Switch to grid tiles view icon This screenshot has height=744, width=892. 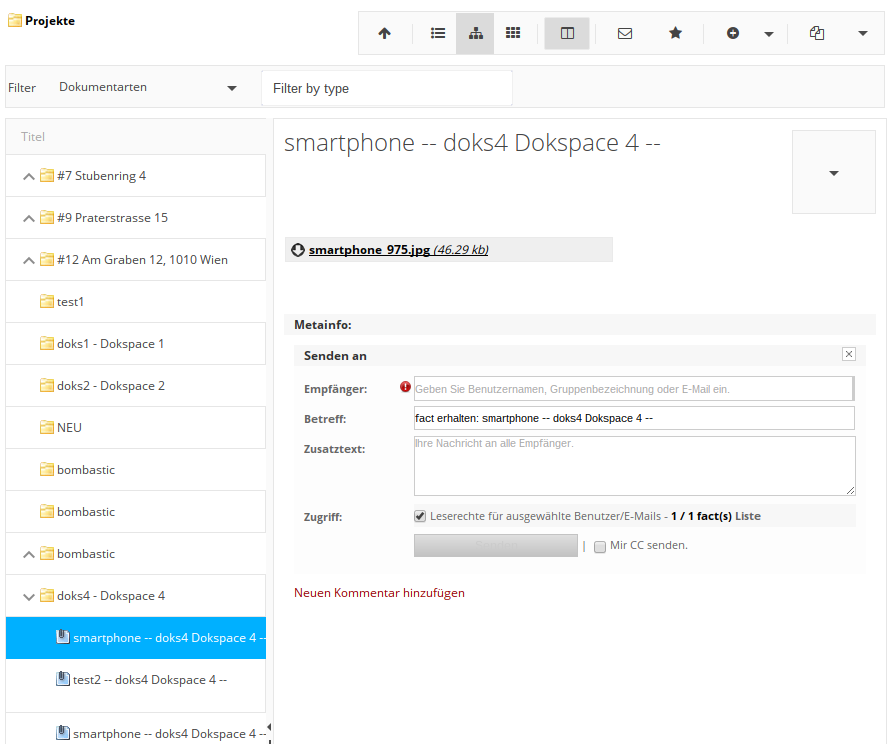click(513, 33)
